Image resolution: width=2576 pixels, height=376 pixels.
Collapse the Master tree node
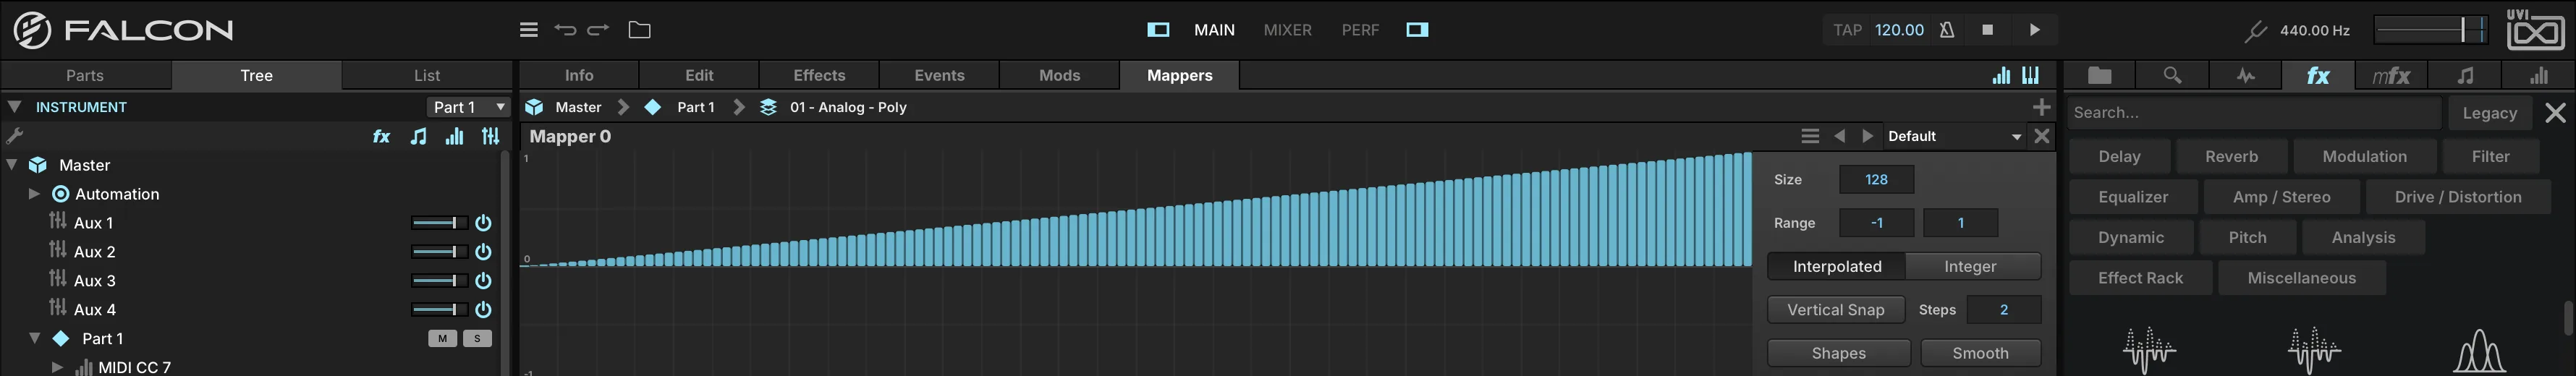[13, 165]
